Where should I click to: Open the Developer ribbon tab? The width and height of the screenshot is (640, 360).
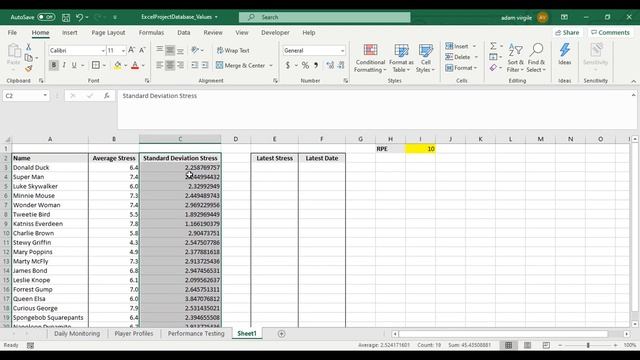pos(275,33)
